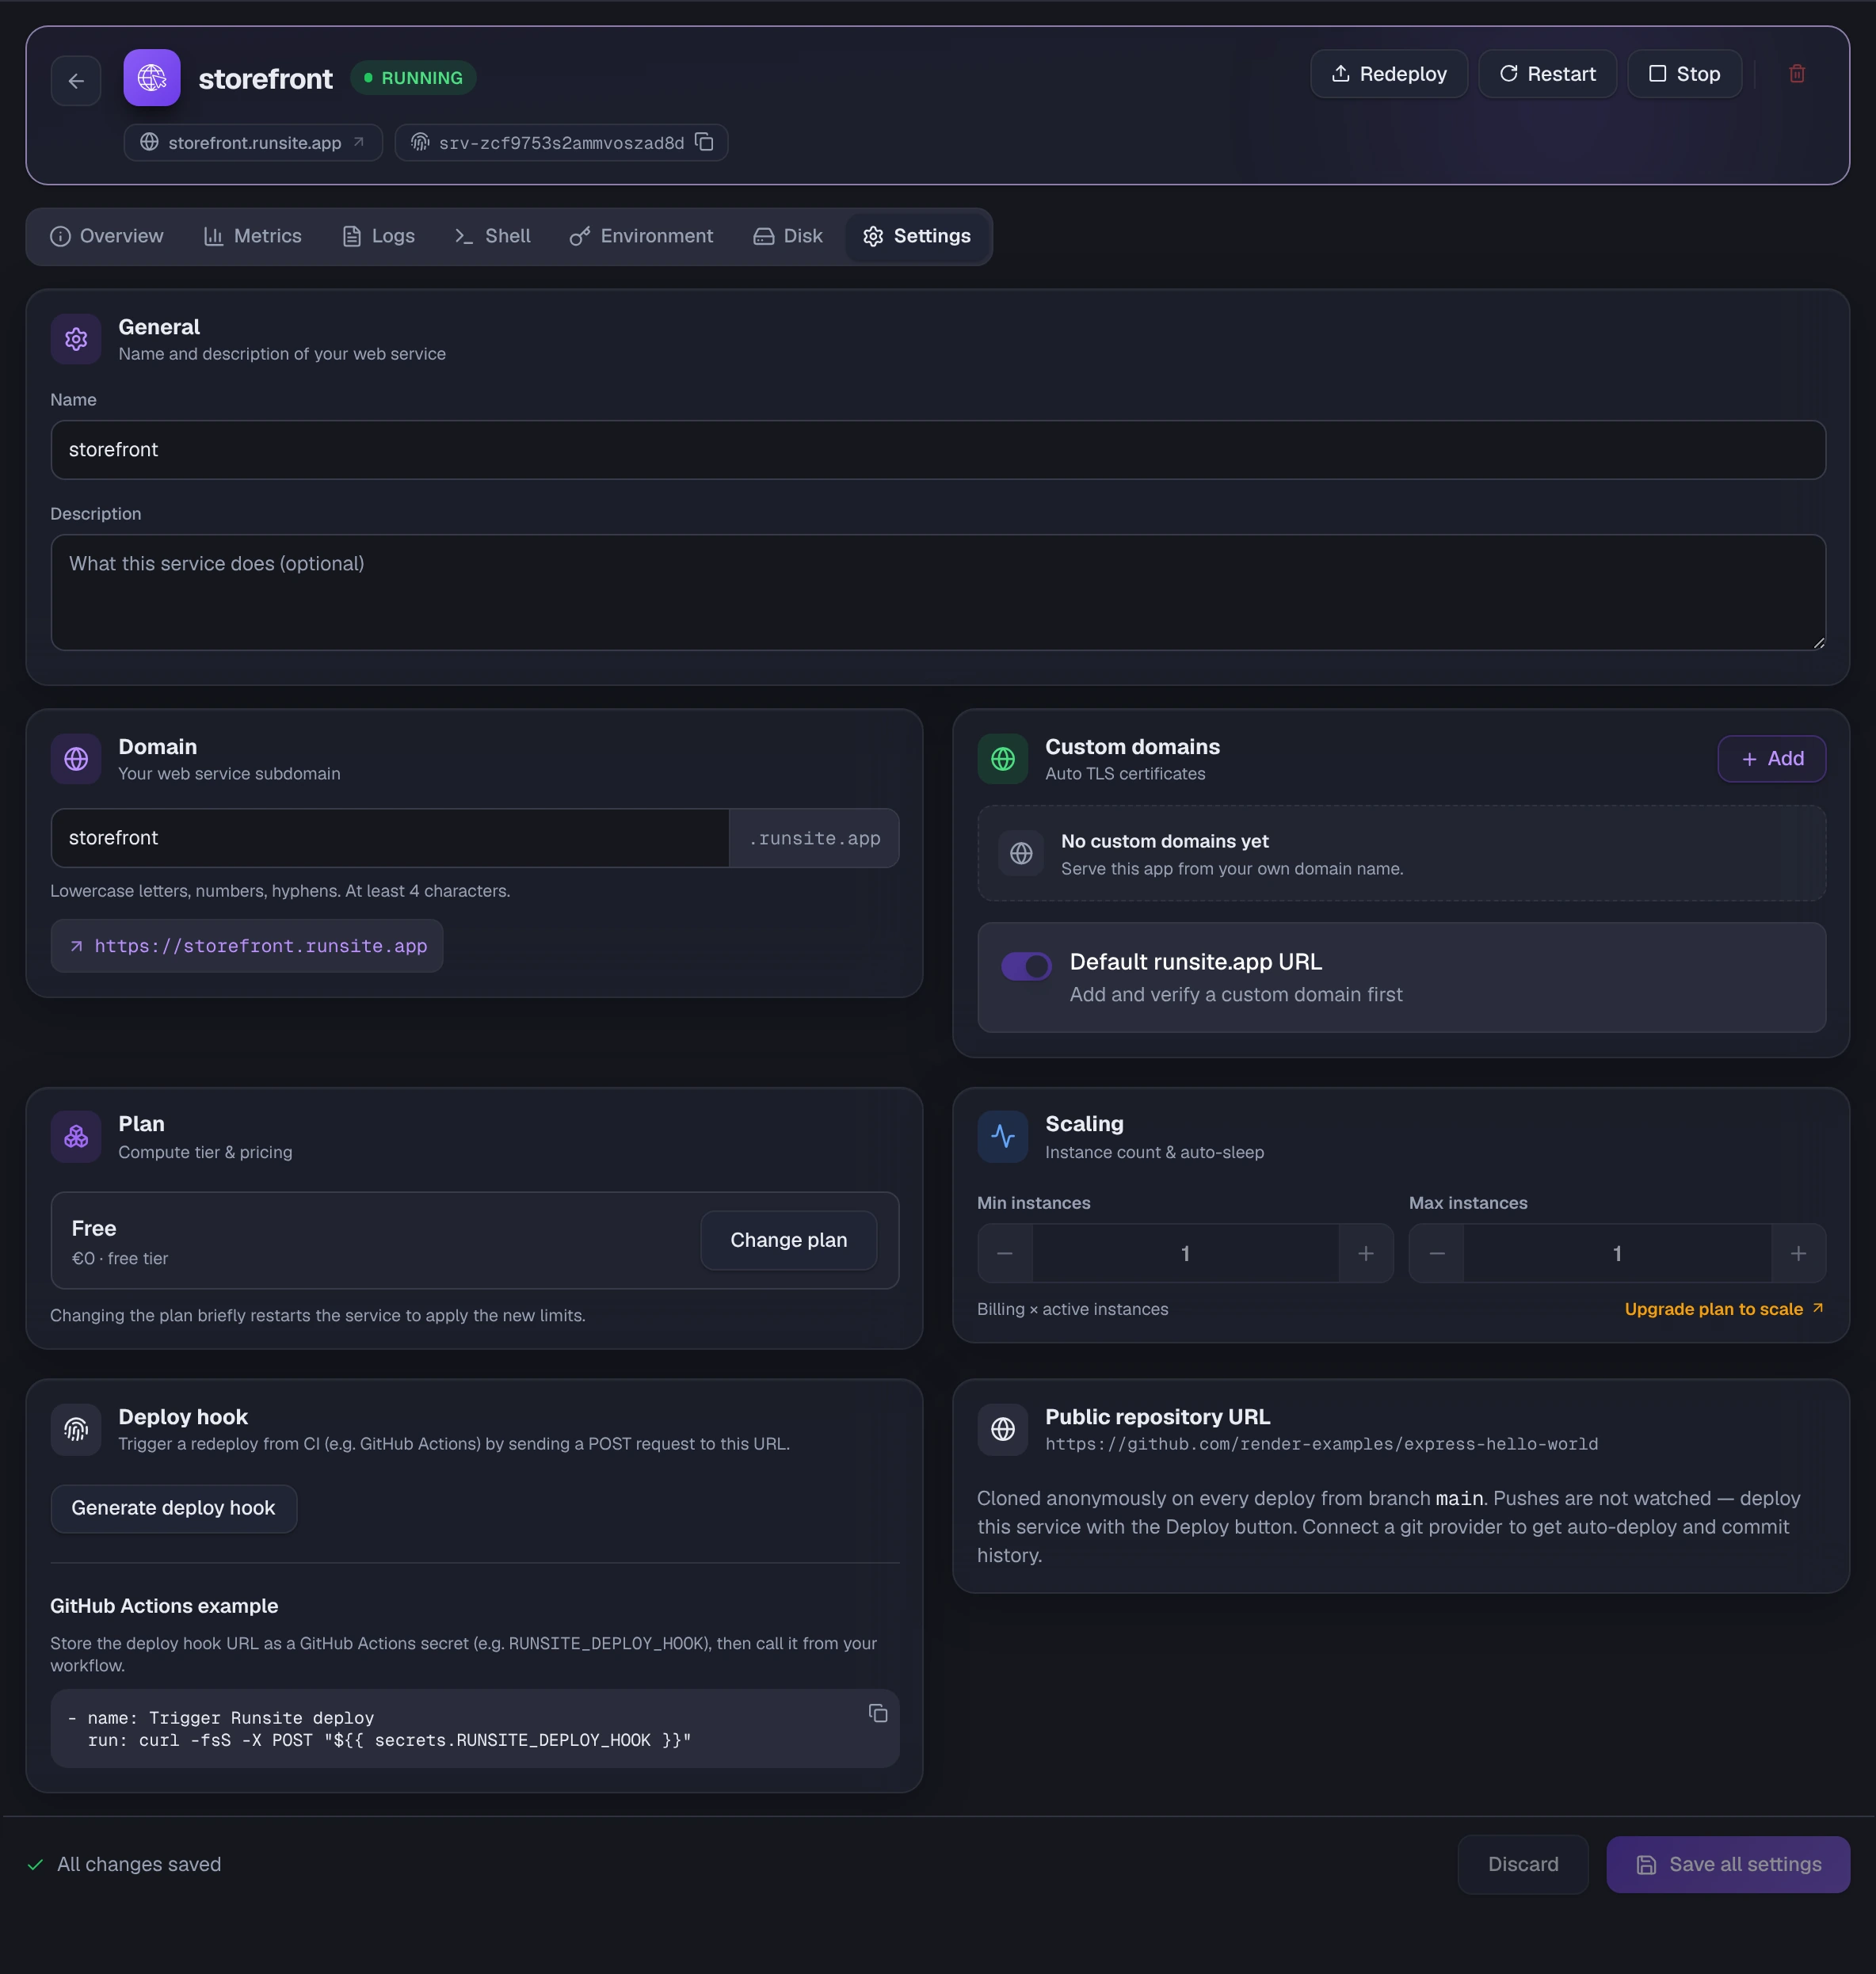Select the Disk tab
This screenshot has width=1876, height=1974.
click(788, 236)
